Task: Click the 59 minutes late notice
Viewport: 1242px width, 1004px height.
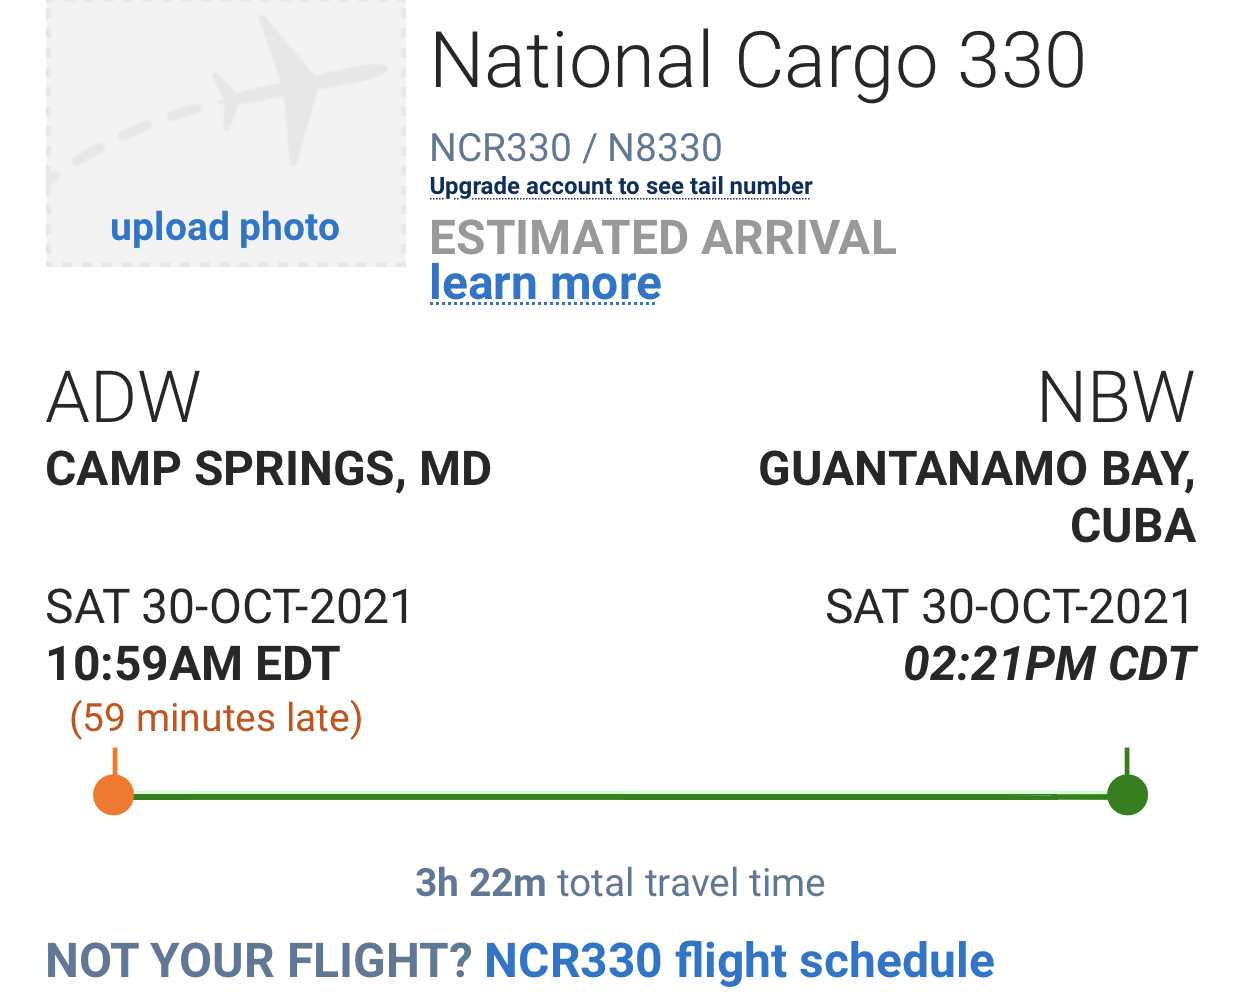Action: [216, 718]
